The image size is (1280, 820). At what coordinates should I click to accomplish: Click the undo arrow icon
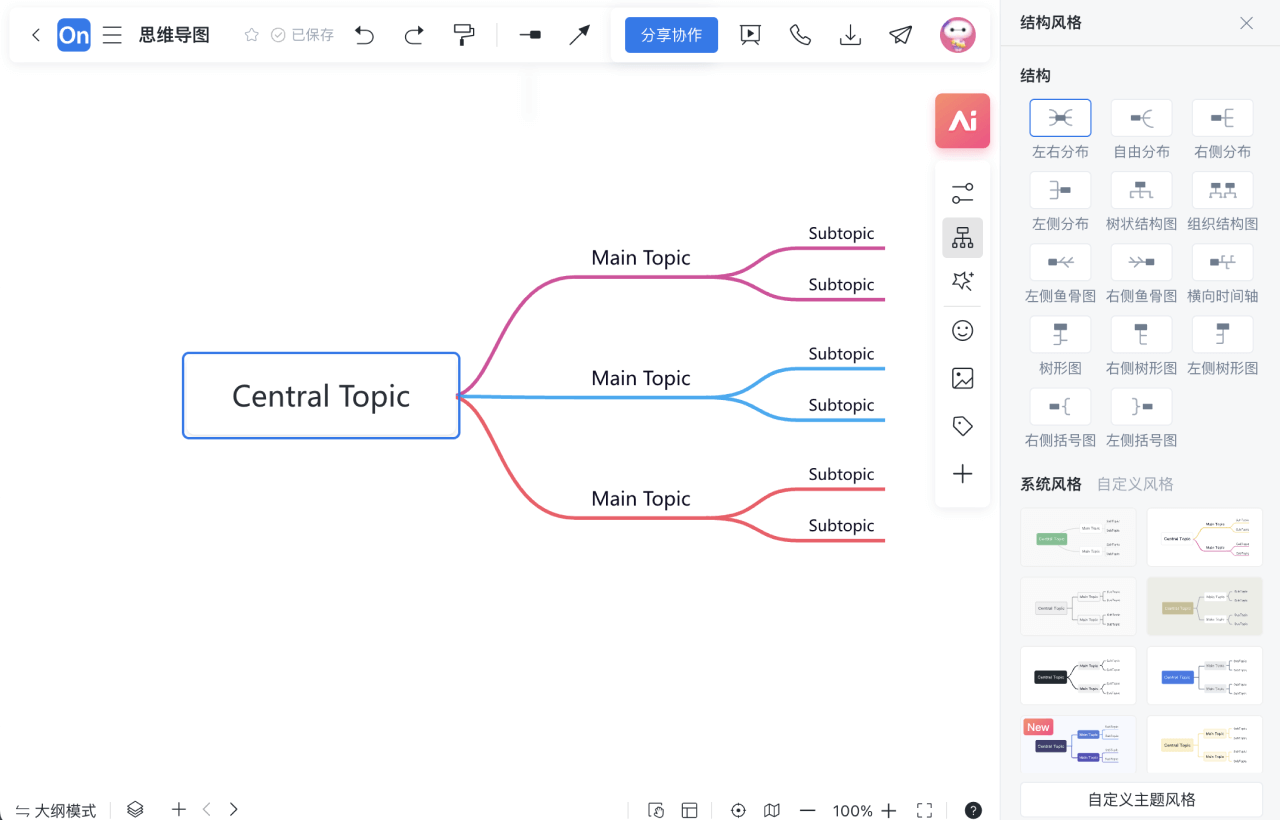point(365,35)
